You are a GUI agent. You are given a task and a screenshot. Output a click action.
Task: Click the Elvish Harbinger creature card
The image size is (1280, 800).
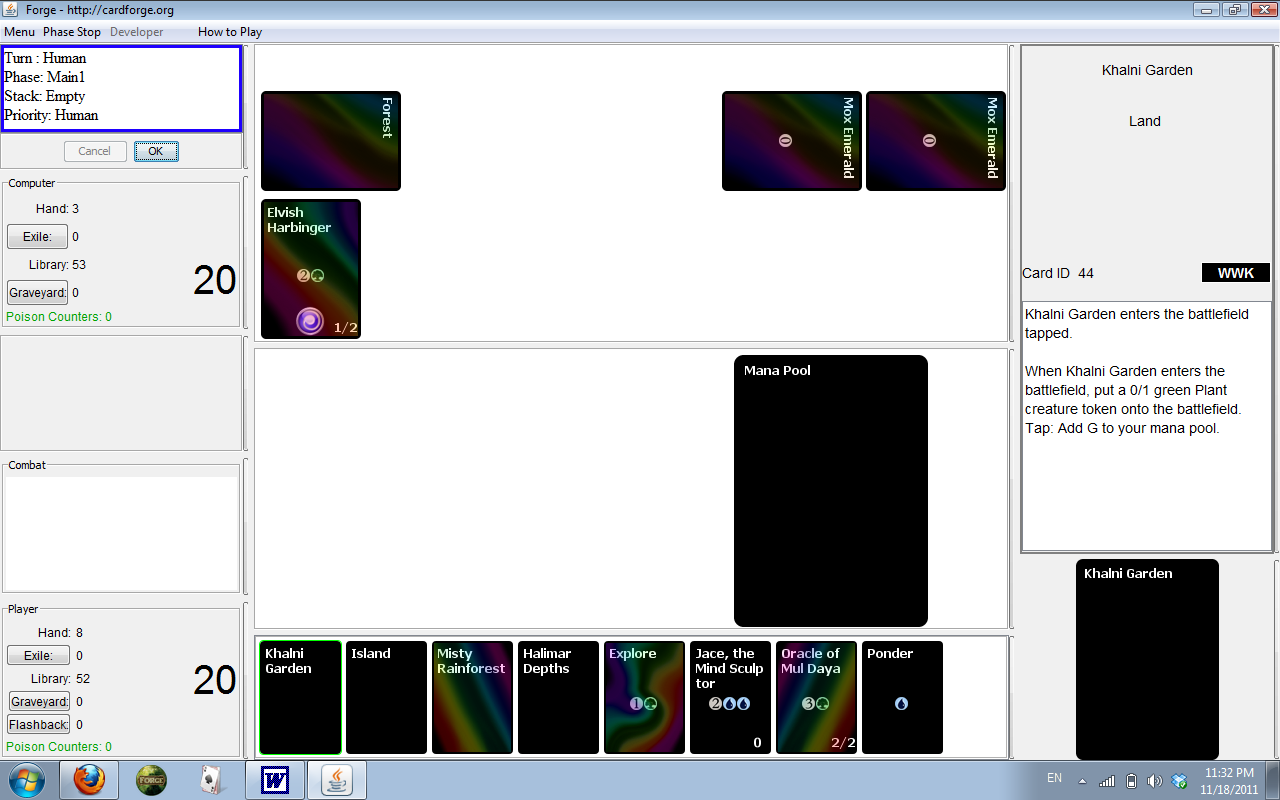coord(311,269)
